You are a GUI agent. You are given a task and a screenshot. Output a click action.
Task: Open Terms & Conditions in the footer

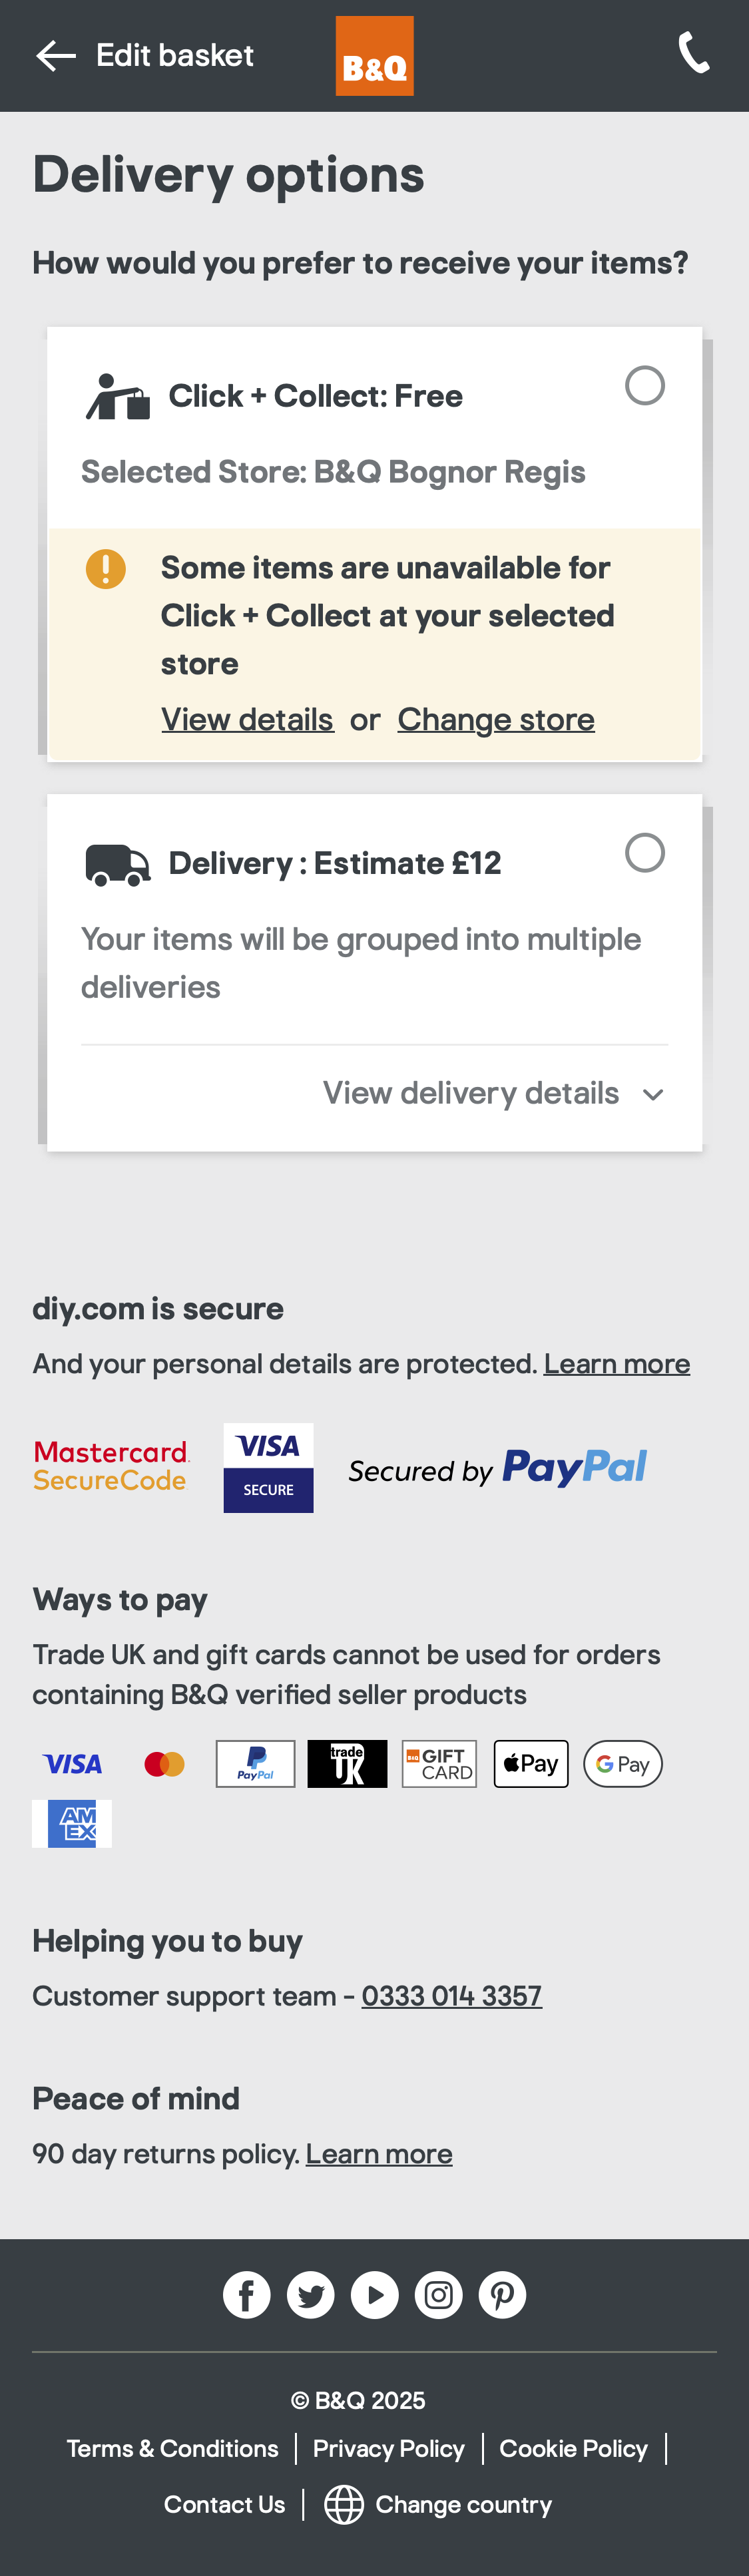(172, 2448)
